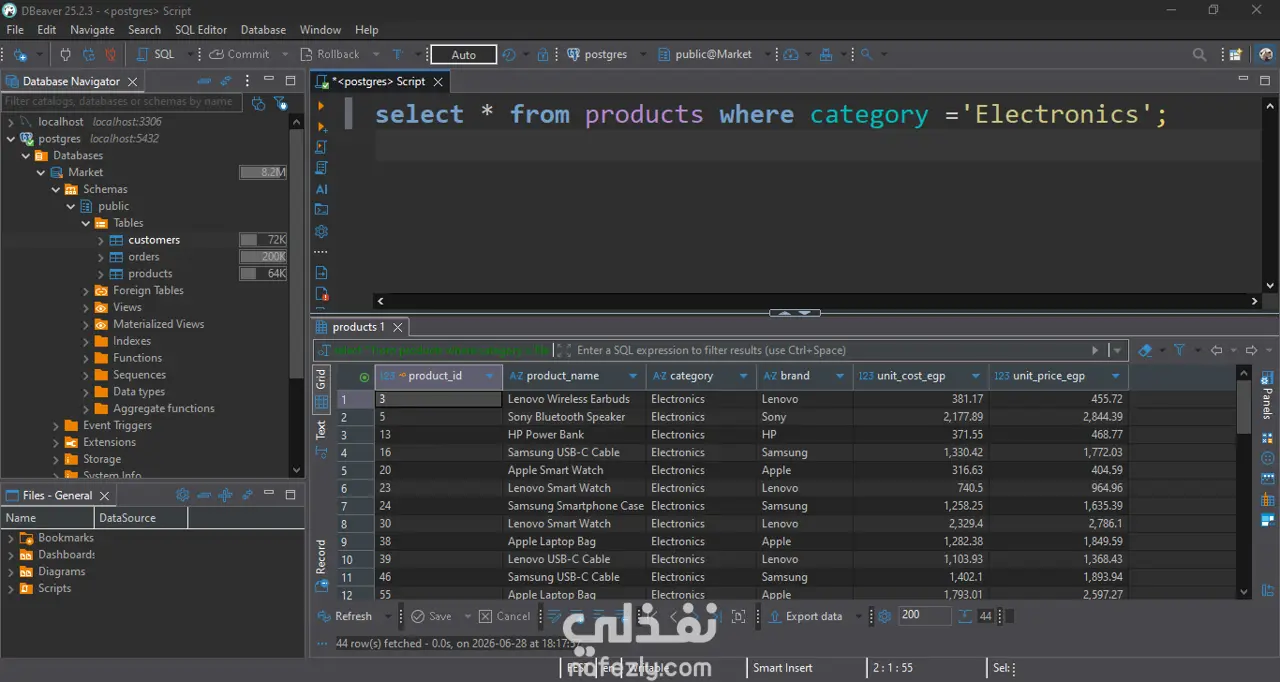This screenshot has width=1280, height=682.
Task: Open the Window menu
Action: pyautogui.click(x=320, y=30)
